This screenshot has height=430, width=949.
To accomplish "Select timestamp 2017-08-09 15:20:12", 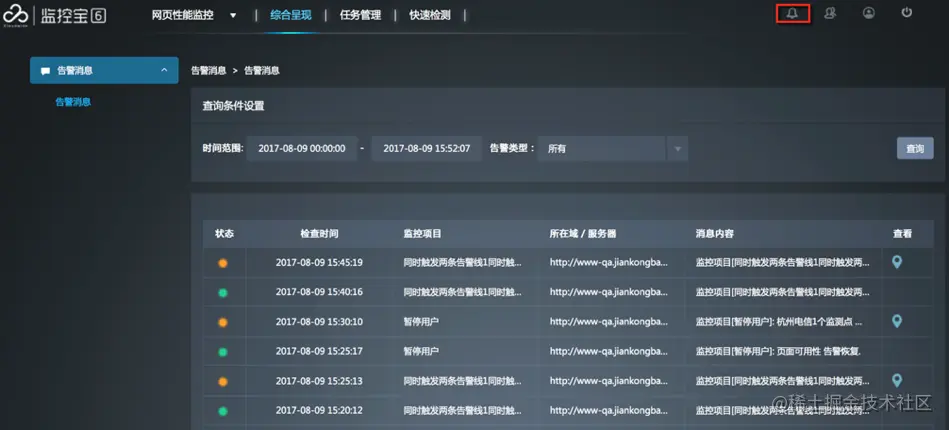I will coord(319,411).
